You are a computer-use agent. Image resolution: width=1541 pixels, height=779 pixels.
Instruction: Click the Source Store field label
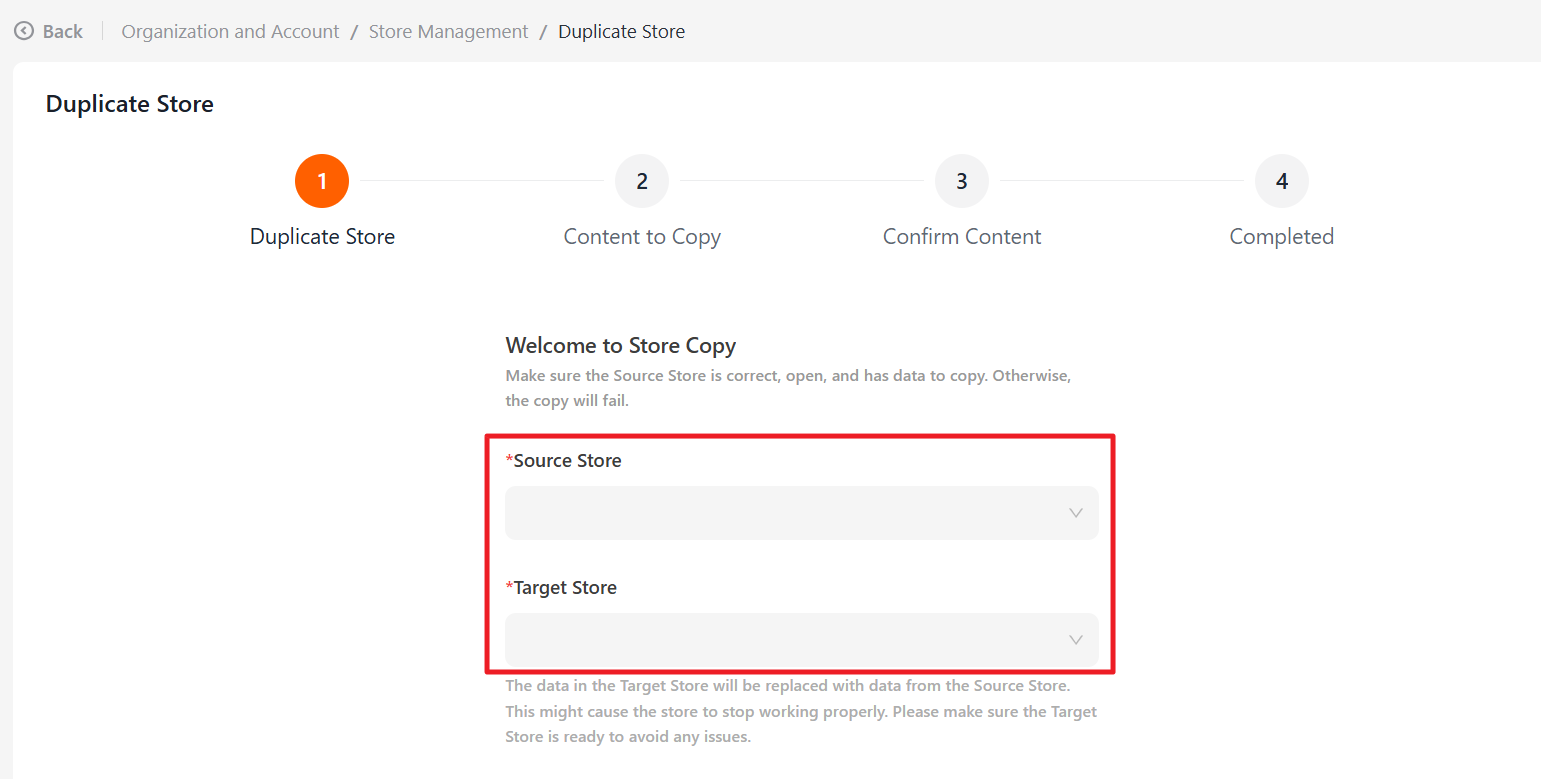pyautogui.click(x=567, y=461)
